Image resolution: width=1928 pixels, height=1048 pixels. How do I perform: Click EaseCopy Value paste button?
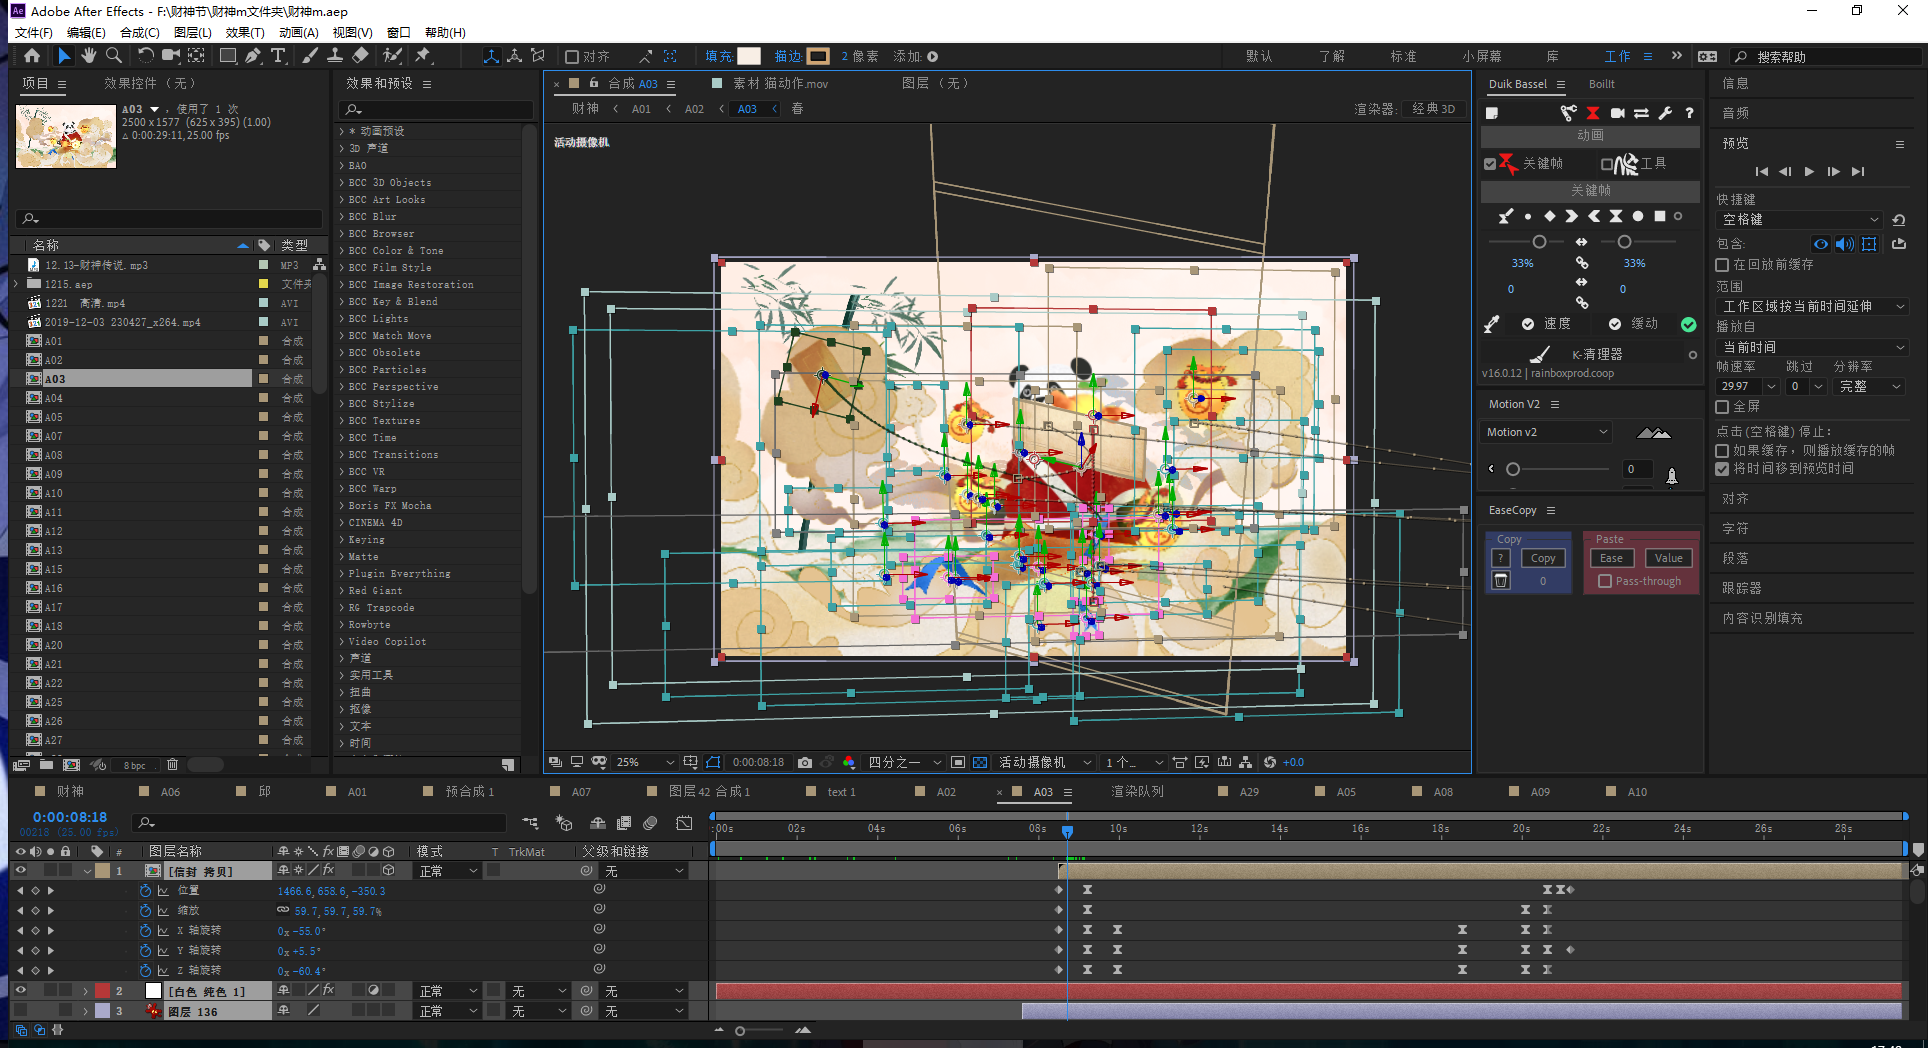pyautogui.click(x=1668, y=558)
